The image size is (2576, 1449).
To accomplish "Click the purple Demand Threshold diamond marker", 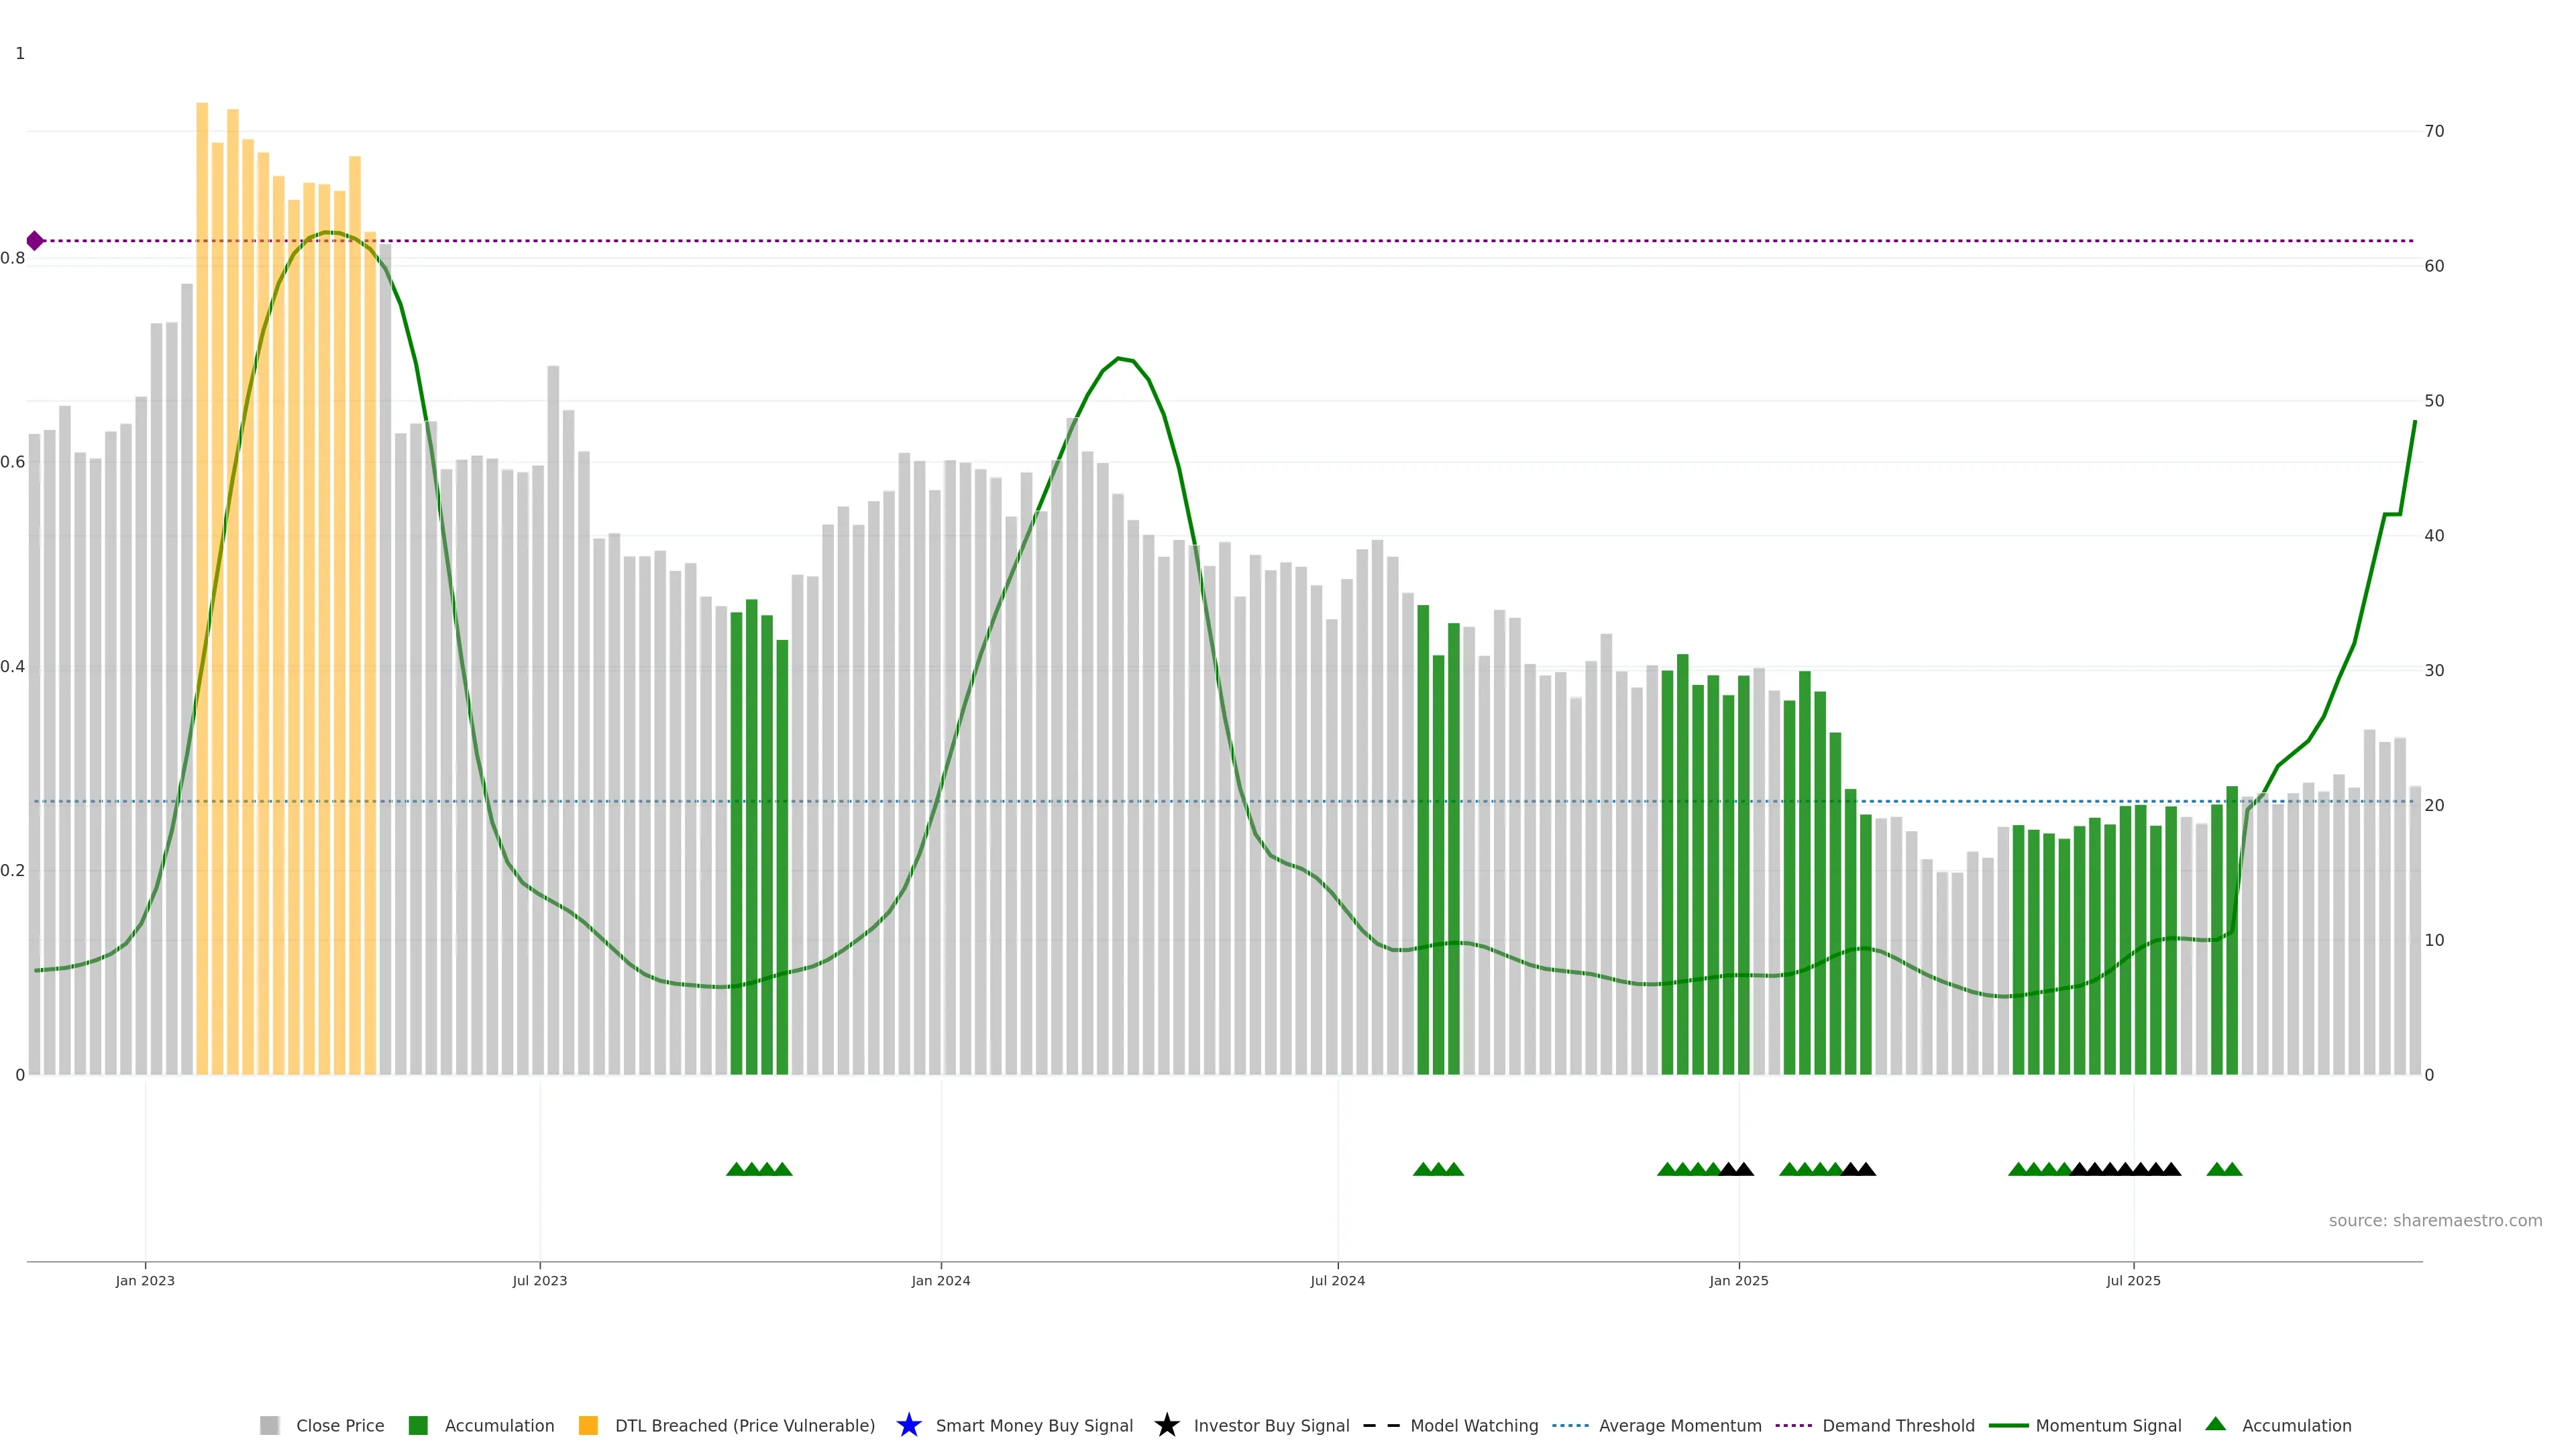I will tap(35, 241).
